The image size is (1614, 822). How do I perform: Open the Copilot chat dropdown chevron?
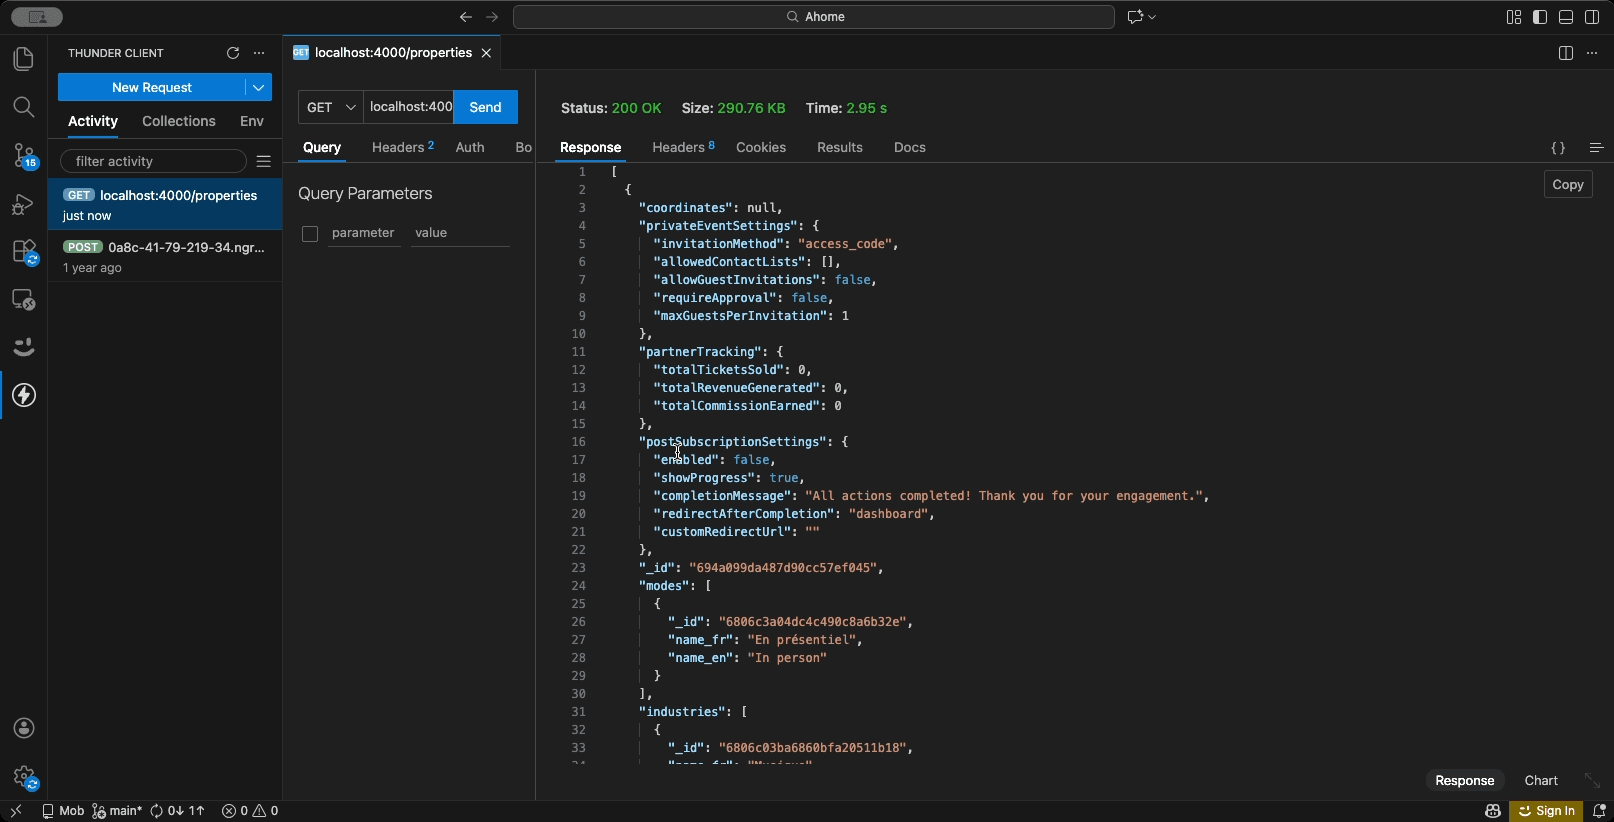1153,17
